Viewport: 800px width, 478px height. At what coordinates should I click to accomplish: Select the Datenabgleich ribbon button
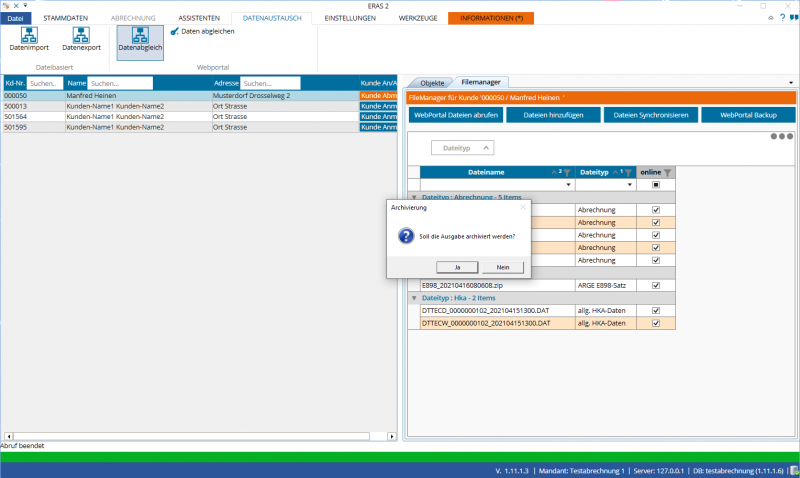140,42
